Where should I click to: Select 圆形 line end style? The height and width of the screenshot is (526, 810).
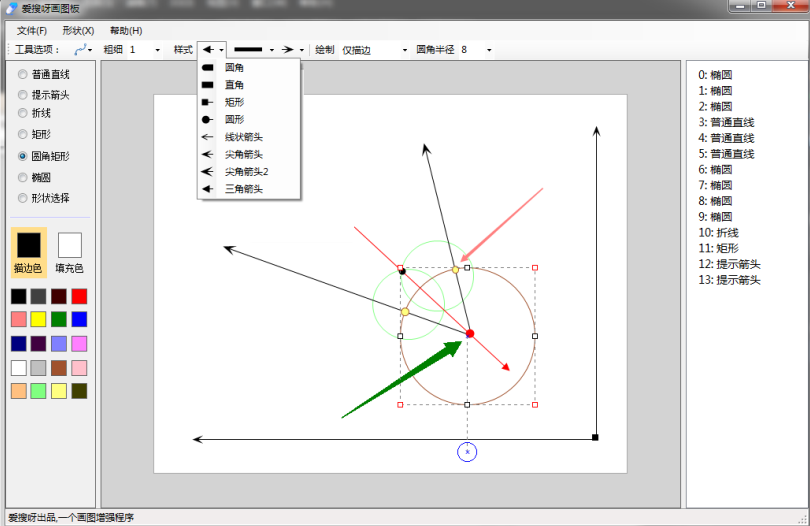pos(235,119)
